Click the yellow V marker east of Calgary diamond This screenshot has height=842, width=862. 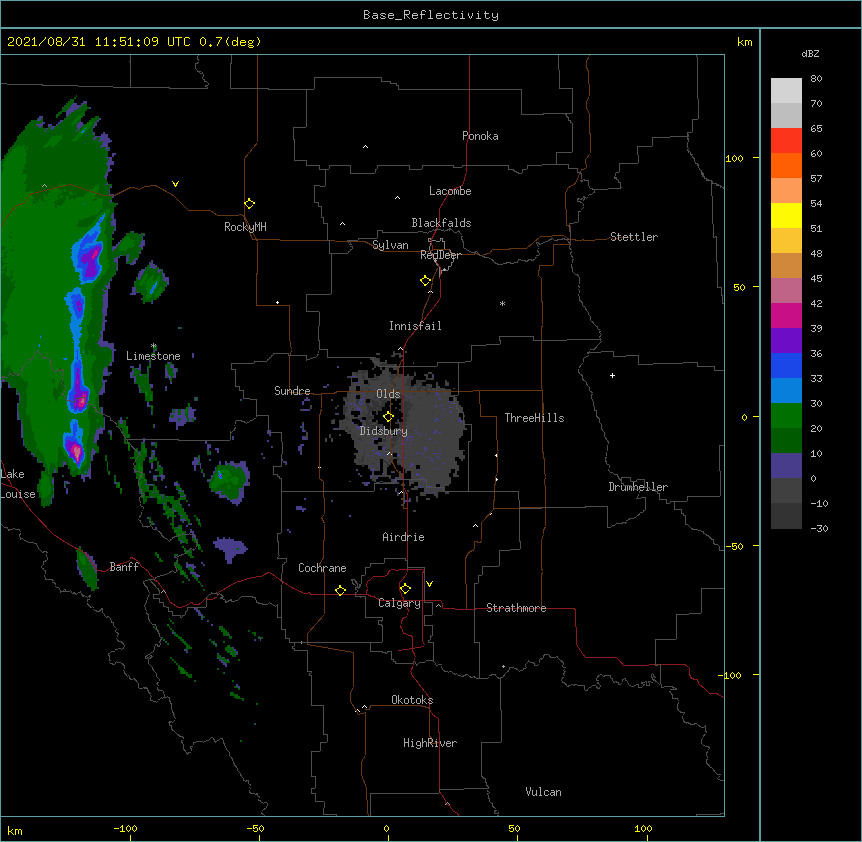point(429,584)
